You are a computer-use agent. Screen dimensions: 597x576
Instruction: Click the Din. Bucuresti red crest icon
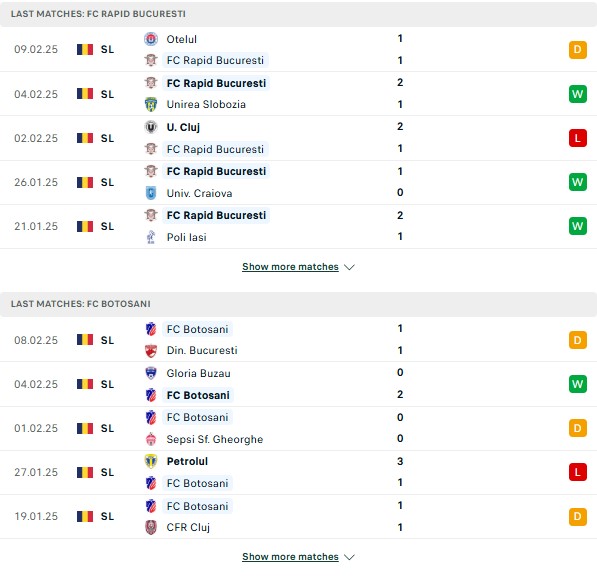(151, 351)
